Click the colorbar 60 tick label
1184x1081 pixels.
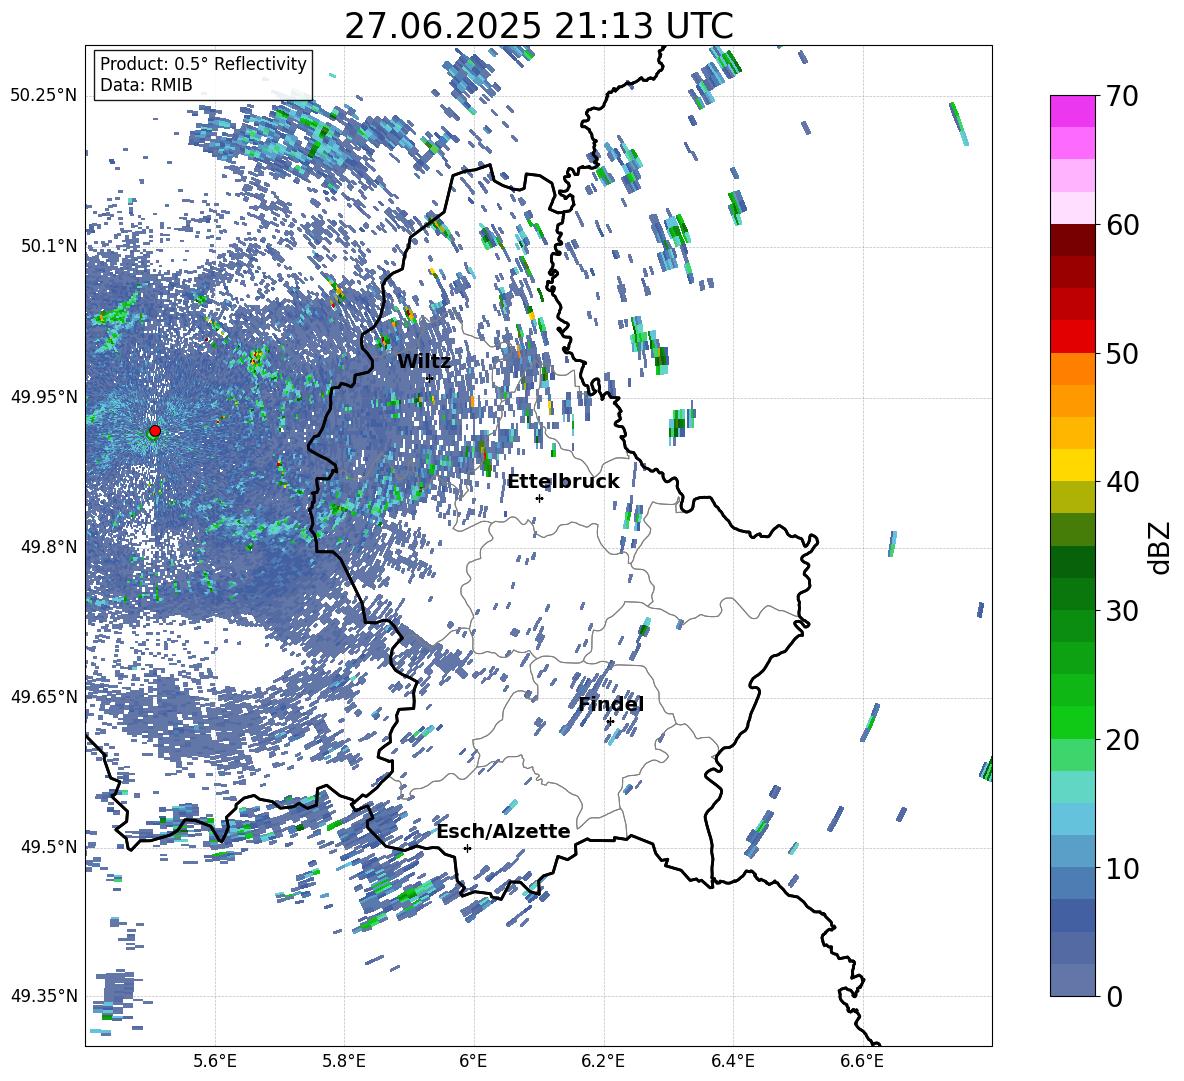1122,225
